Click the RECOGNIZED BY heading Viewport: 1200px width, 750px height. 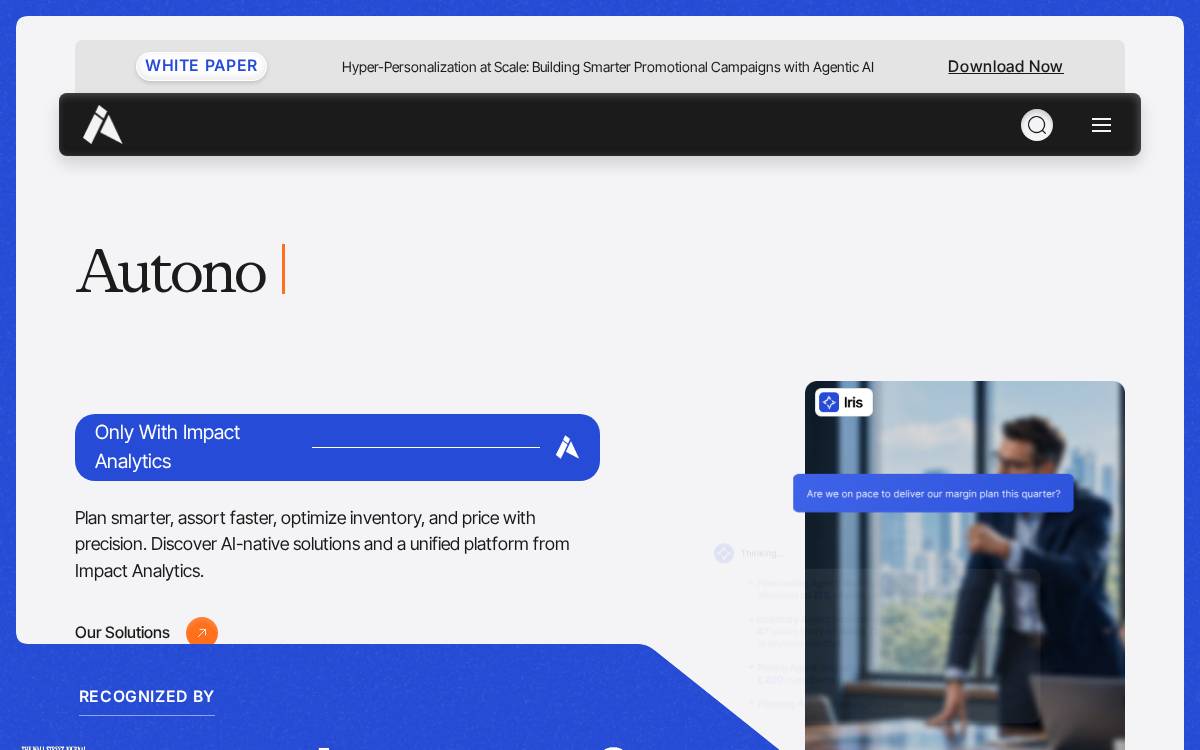147,696
